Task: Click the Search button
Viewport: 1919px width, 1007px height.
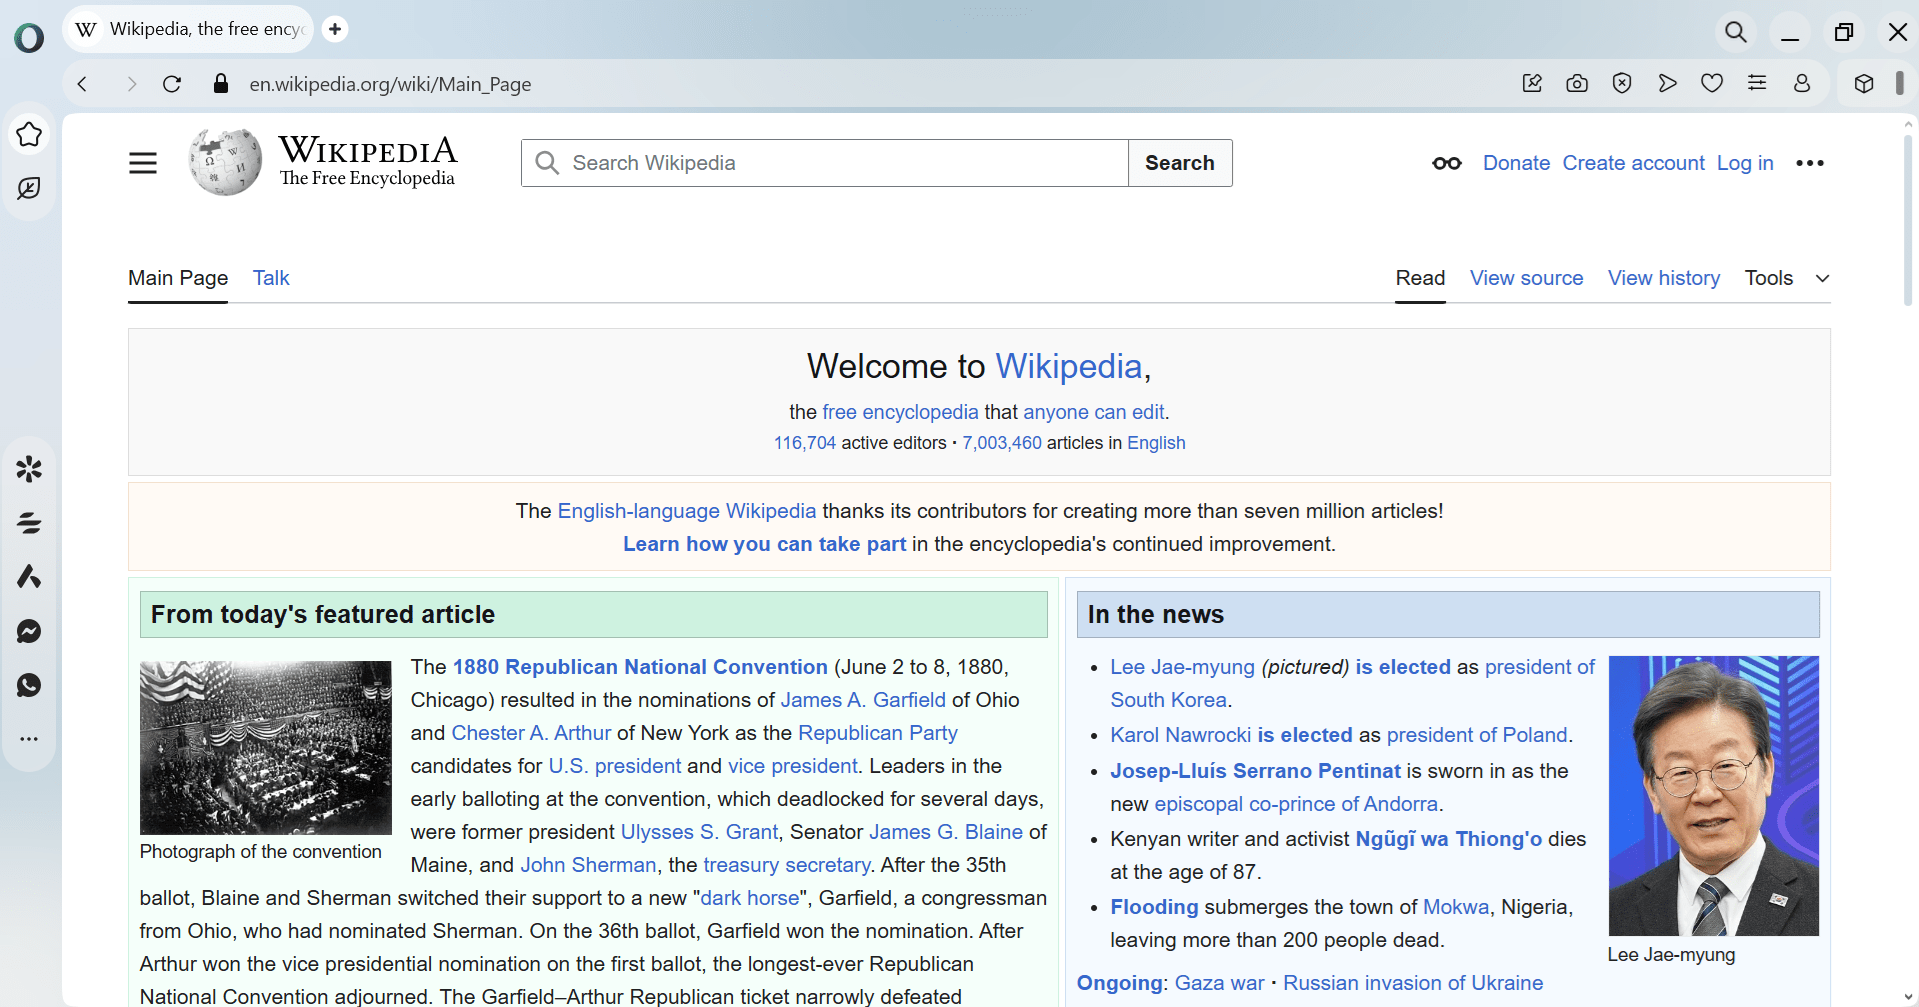Action: coord(1180,163)
